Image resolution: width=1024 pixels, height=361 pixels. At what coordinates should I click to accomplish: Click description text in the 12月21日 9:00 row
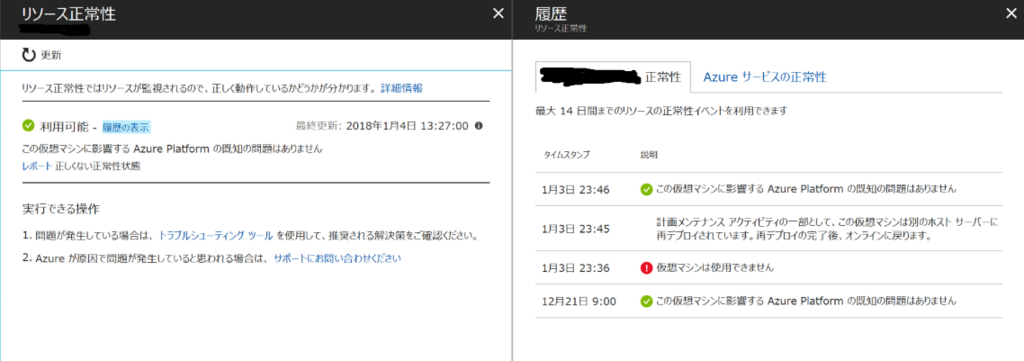point(806,301)
